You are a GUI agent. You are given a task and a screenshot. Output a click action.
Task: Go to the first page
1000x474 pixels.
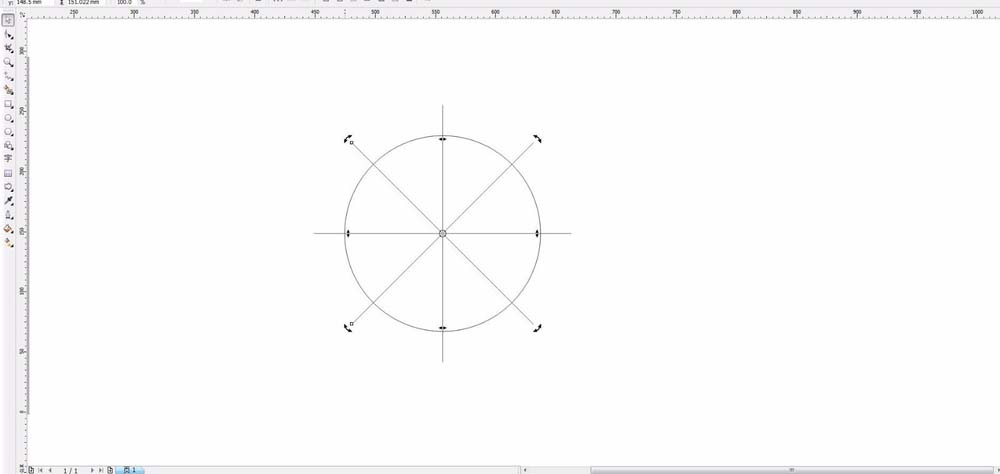[41, 470]
